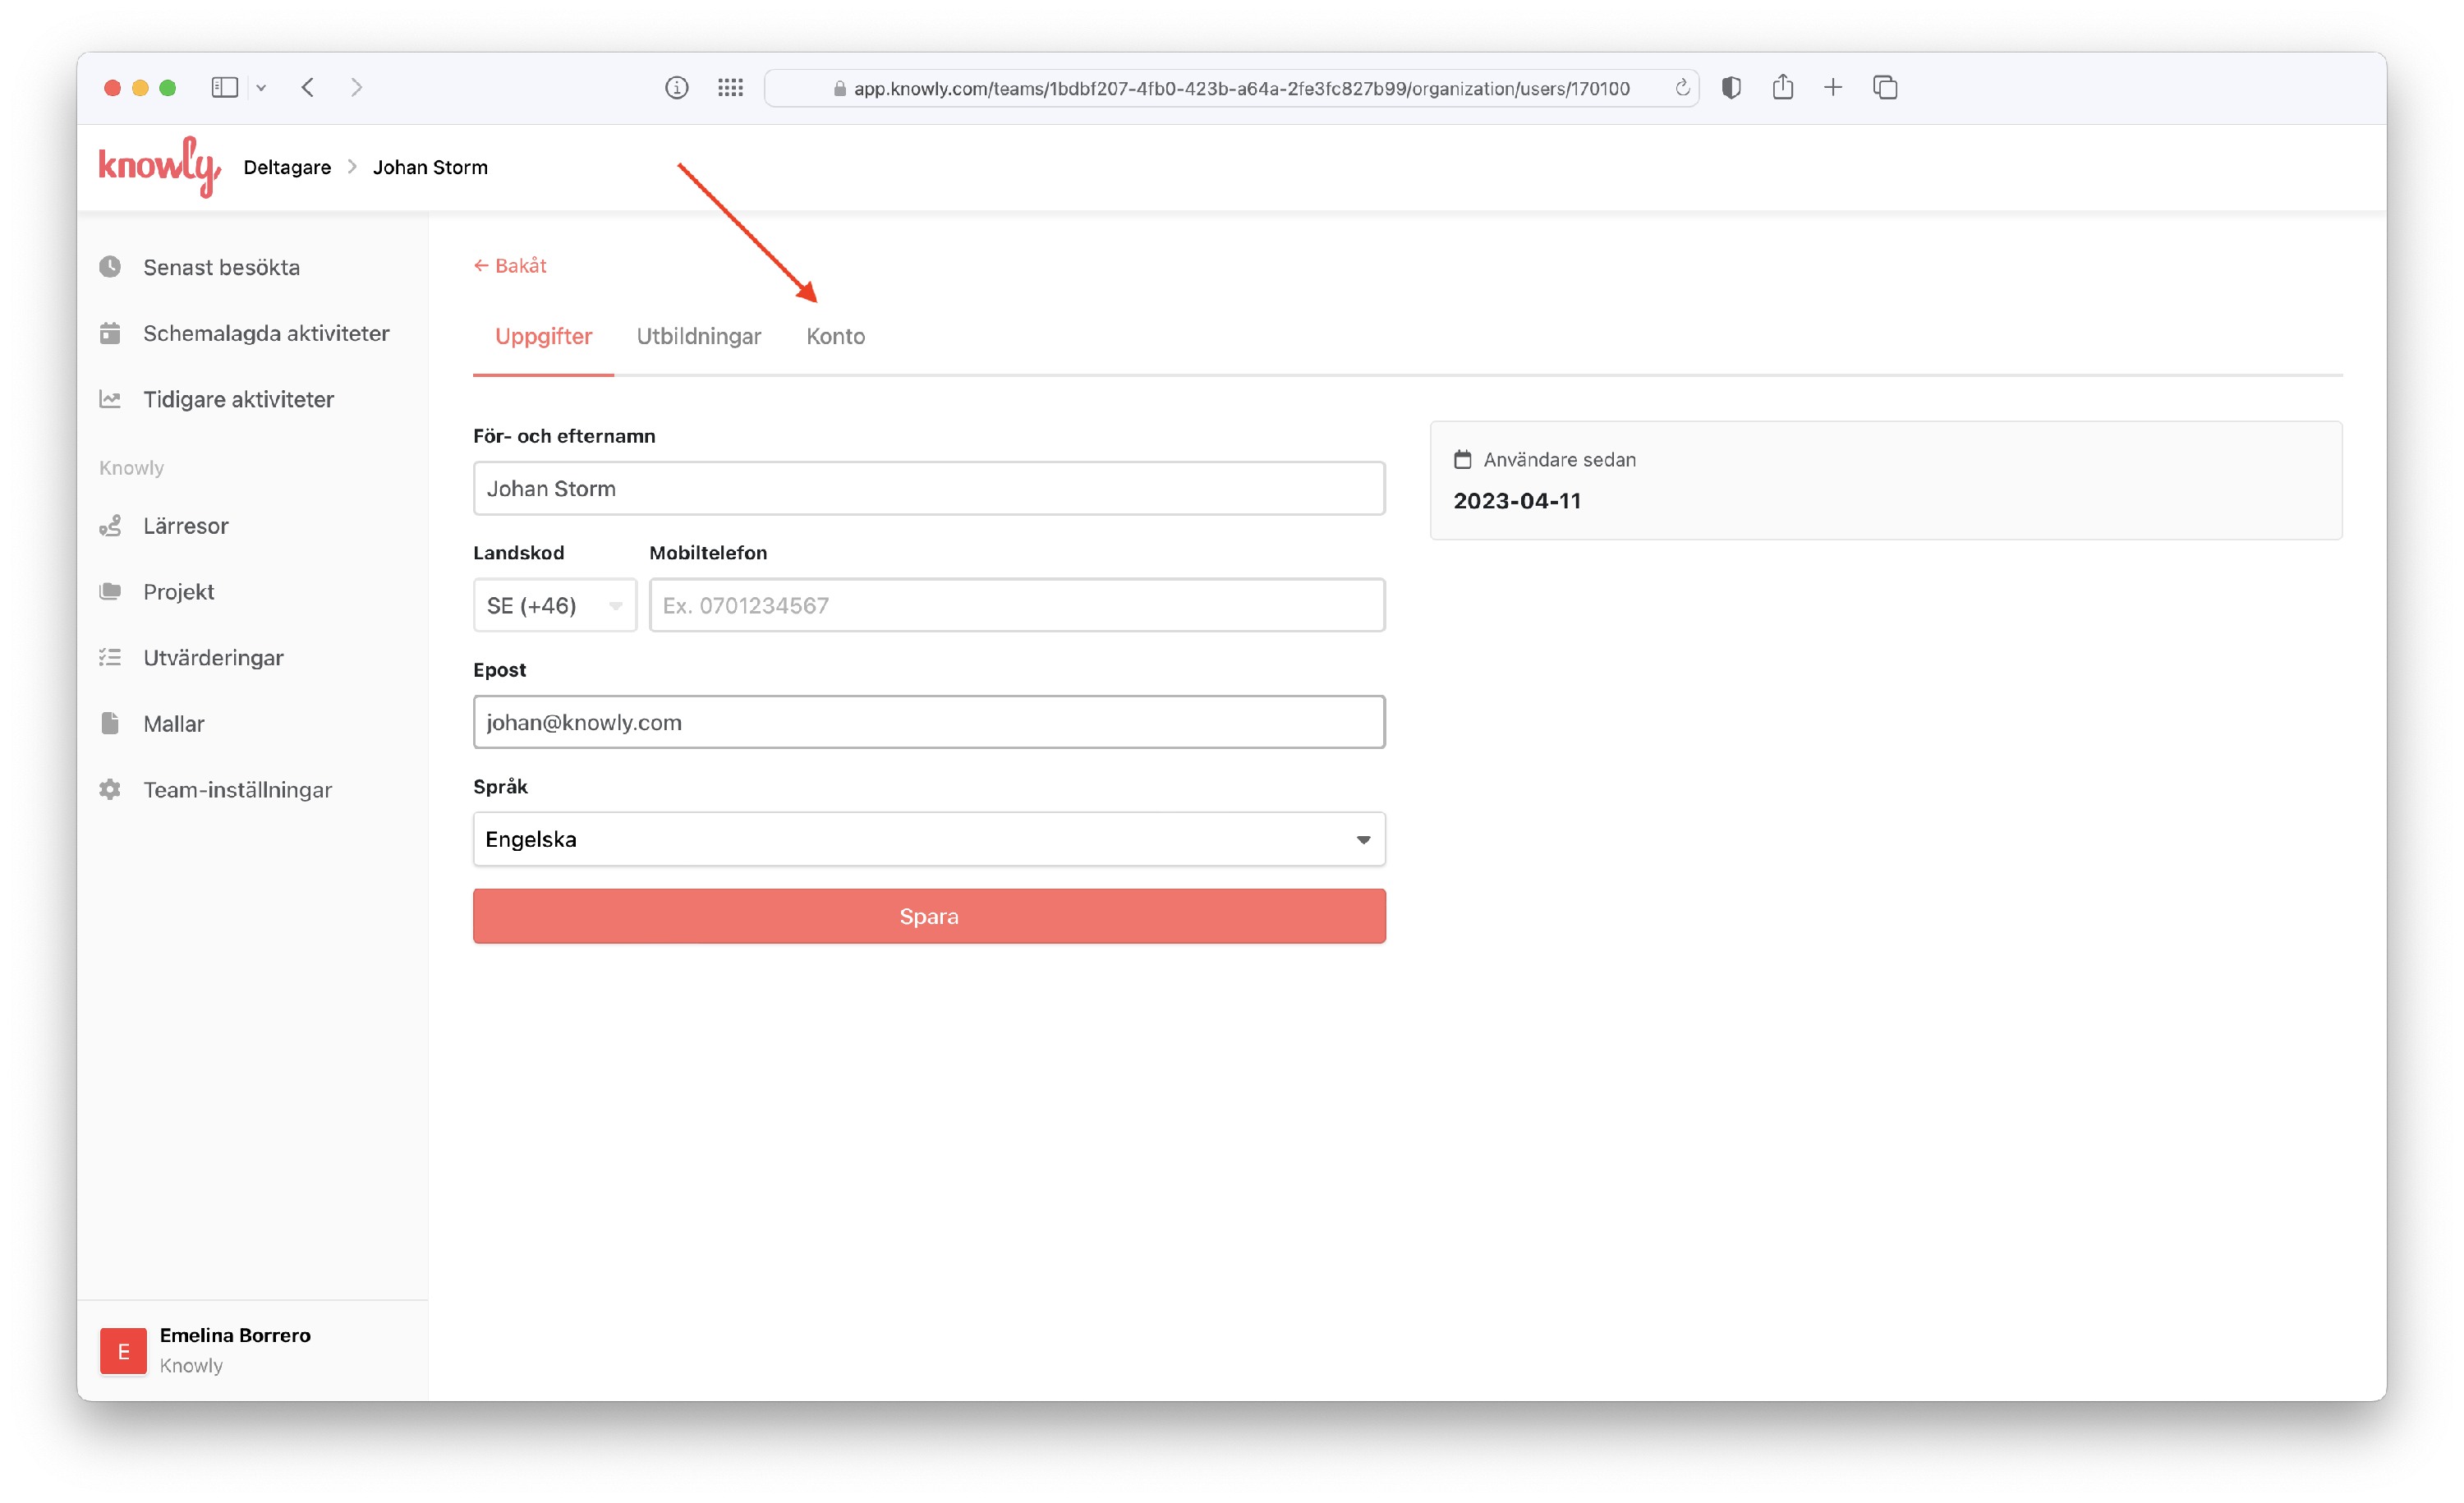Open Schemalagda aktiviteter calendar icon
2464x1503 pixels.
click(110, 333)
